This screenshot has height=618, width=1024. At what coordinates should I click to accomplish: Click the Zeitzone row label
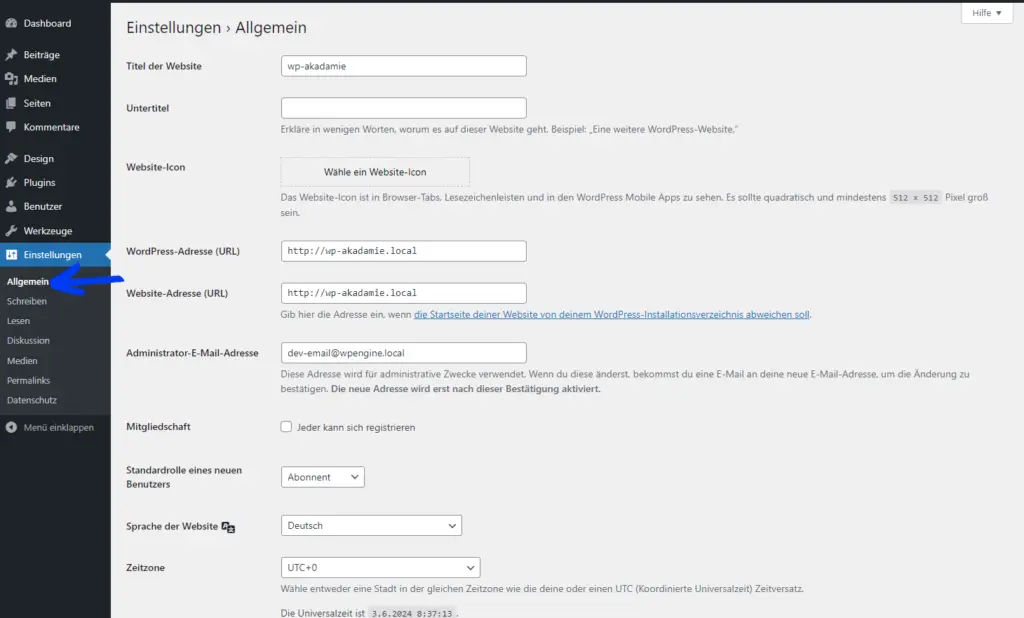pos(146,568)
